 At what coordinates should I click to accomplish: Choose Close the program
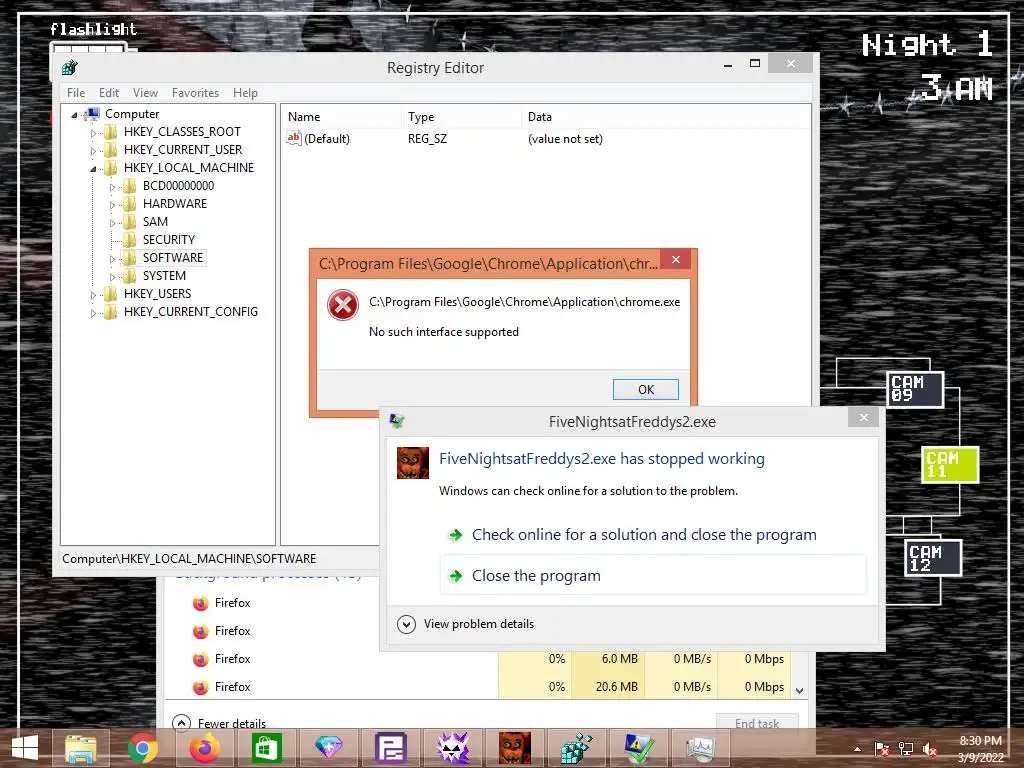(x=653, y=575)
